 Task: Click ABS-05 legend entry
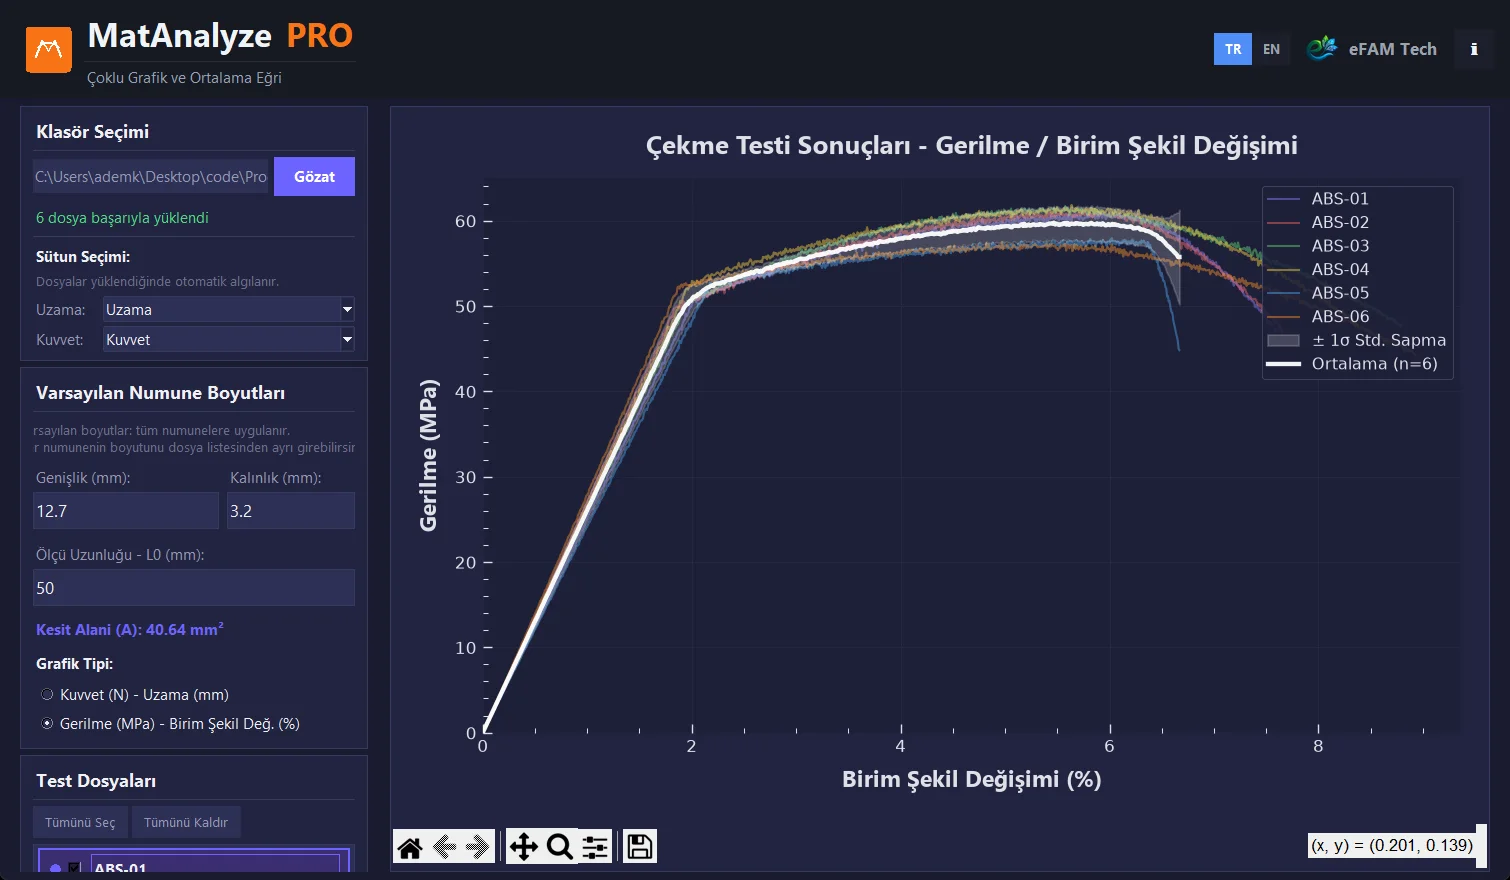pyautogui.click(x=1318, y=292)
